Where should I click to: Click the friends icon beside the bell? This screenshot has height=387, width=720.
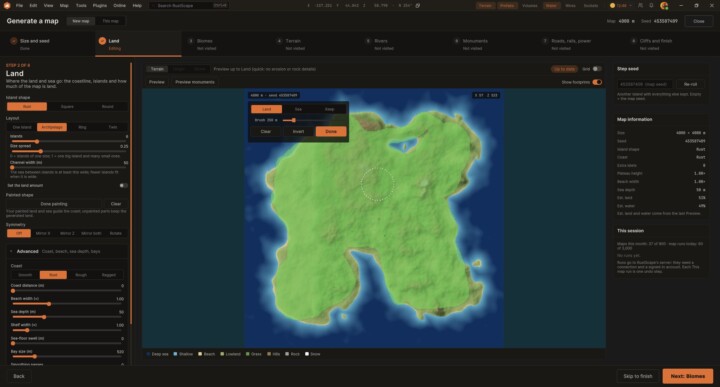click(x=640, y=6)
